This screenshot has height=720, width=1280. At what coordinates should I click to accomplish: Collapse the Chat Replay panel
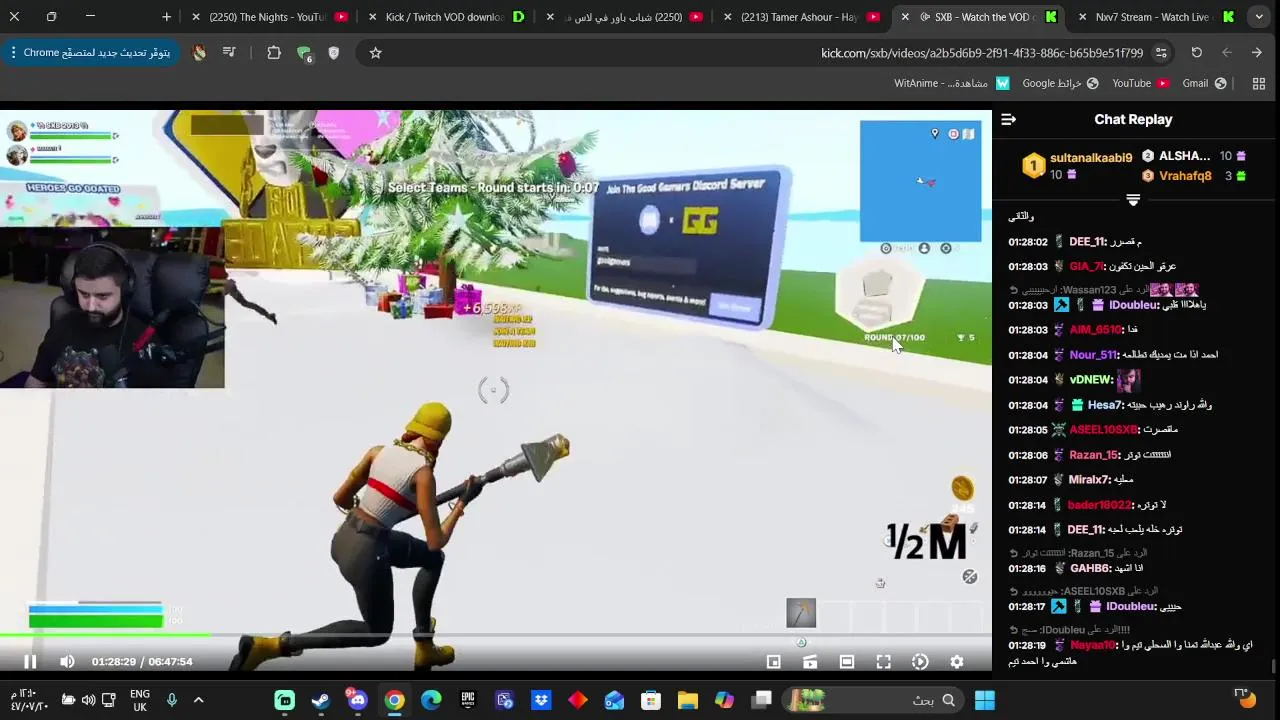(1008, 119)
